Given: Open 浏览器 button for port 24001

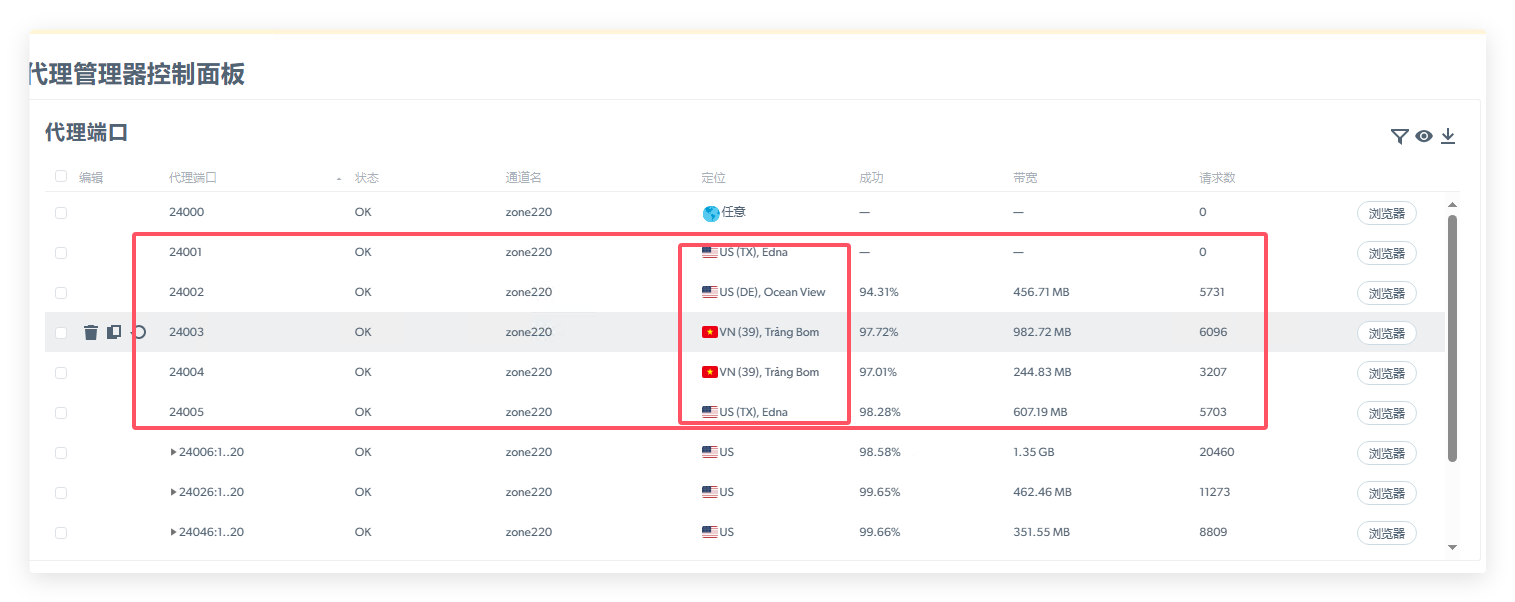Looking at the screenshot, I should [x=1386, y=253].
